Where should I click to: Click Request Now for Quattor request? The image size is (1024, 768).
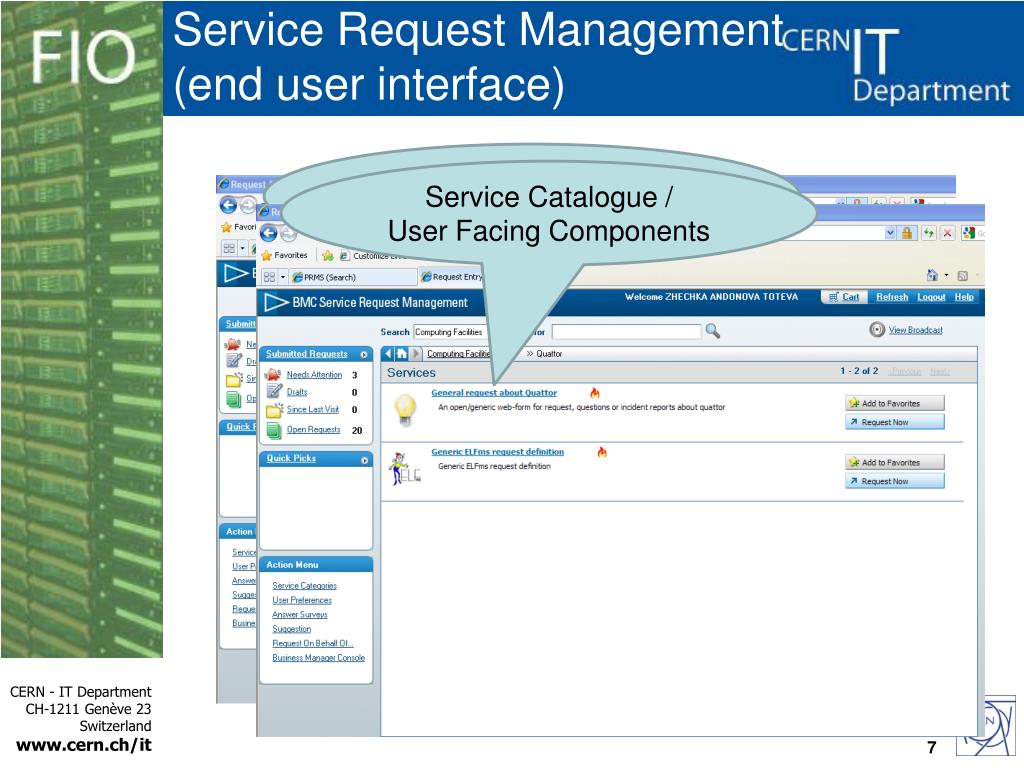click(894, 423)
